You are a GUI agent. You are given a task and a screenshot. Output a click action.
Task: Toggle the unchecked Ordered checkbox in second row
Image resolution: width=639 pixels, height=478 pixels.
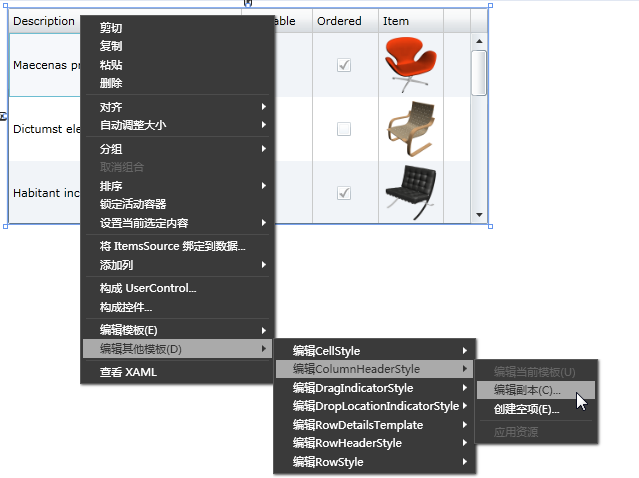point(344,129)
